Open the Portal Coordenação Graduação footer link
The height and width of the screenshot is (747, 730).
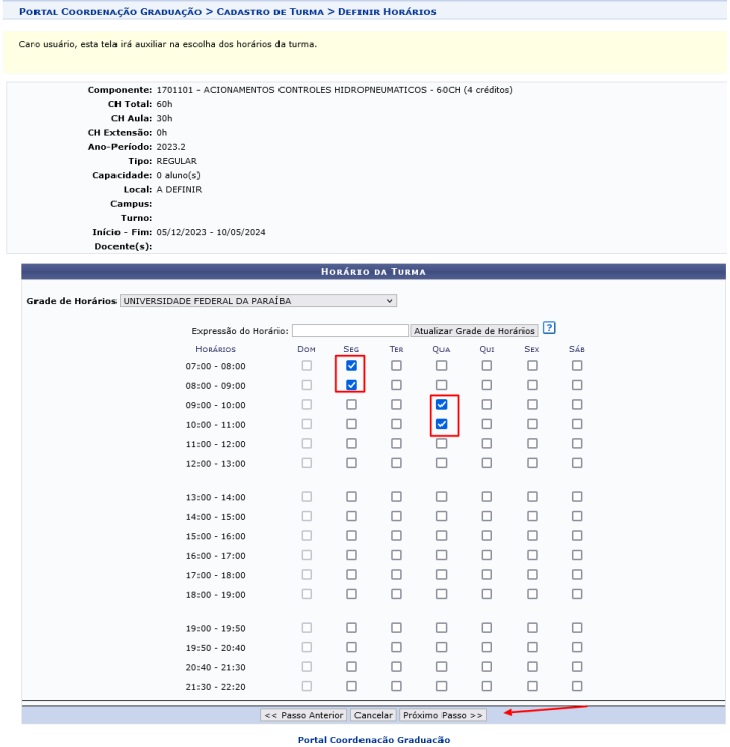pos(374,740)
